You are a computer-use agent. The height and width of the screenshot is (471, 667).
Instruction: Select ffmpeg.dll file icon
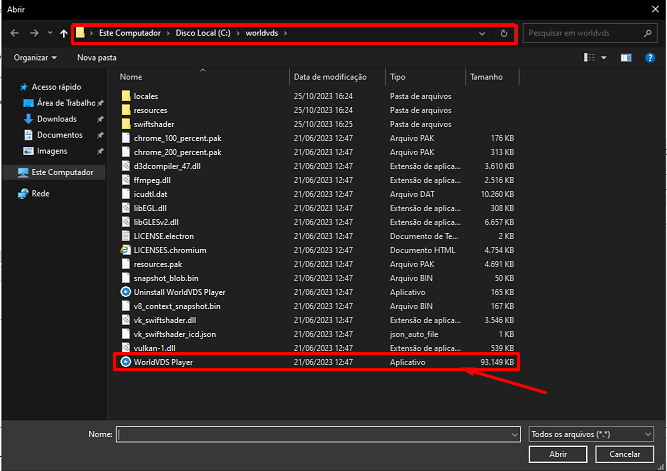click(x=125, y=180)
